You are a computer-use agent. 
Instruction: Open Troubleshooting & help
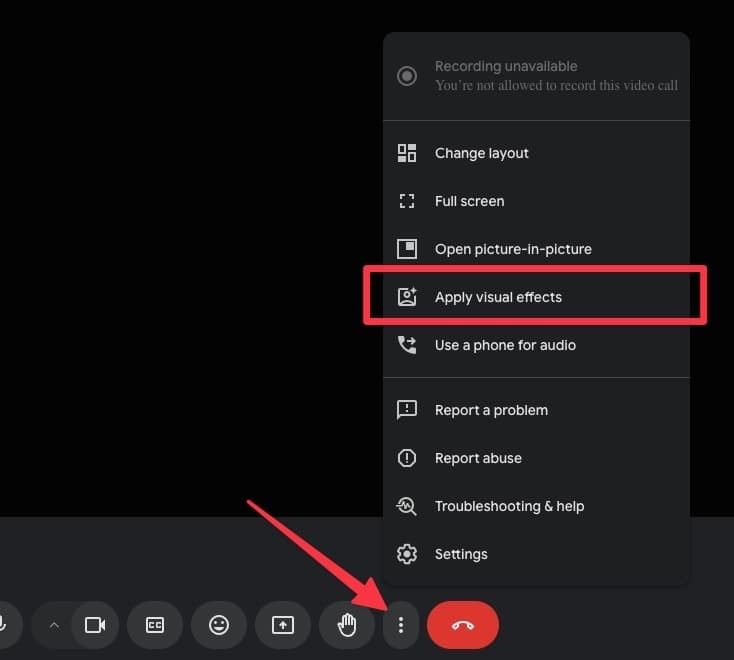click(x=536, y=506)
